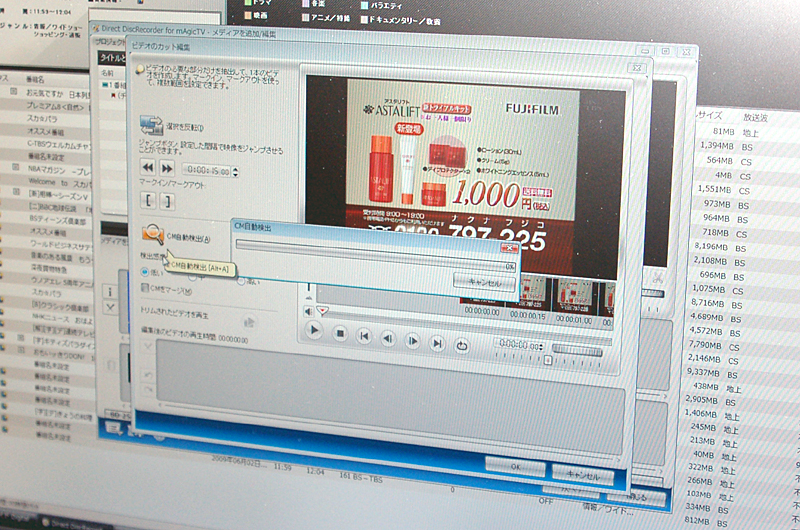Jump backward with the rewind jump button
The width and height of the screenshot is (800, 530).
(x=148, y=167)
